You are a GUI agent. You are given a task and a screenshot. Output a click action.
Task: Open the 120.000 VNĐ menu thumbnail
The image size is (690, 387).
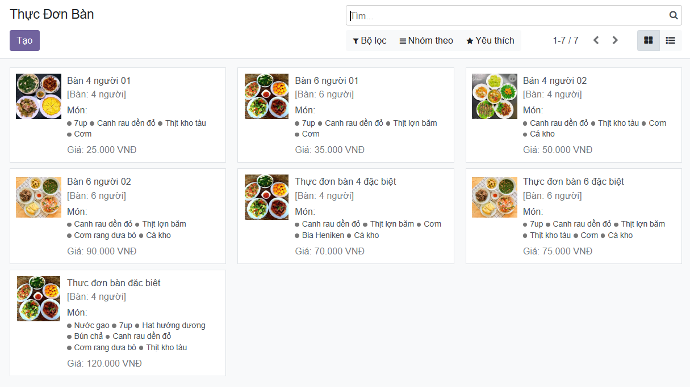(39, 298)
